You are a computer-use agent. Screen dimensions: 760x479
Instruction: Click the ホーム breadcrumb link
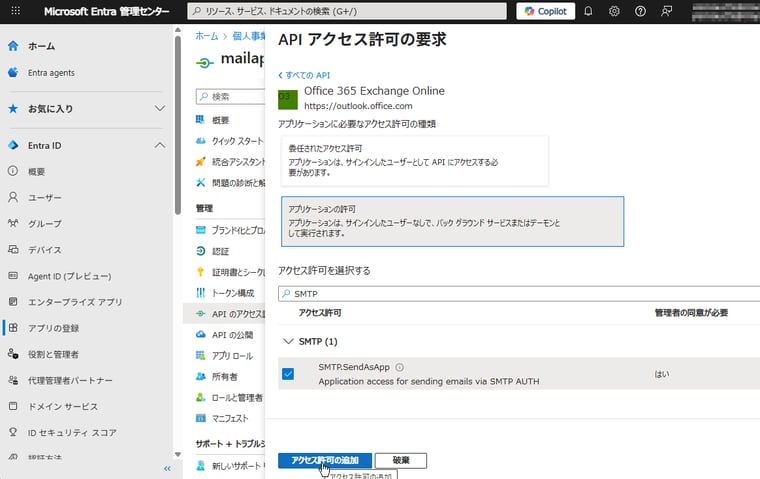click(x=207, y=36)
